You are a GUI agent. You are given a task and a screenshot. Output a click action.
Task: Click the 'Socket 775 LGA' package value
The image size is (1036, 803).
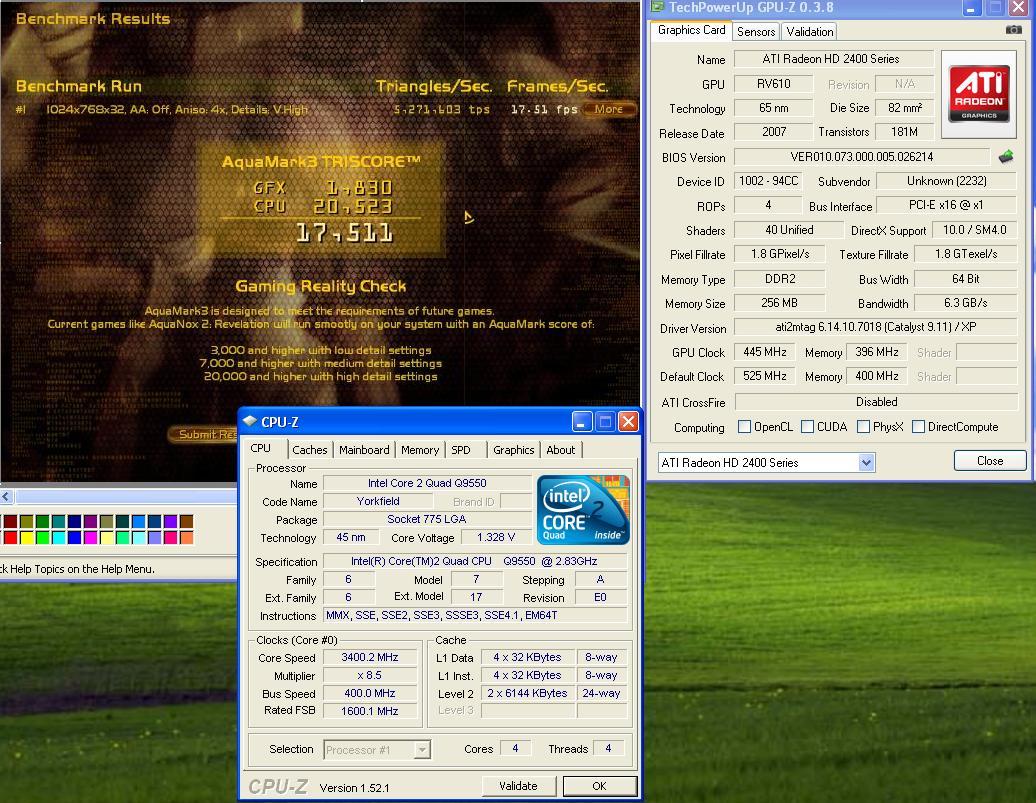click(x=427, y=519)
